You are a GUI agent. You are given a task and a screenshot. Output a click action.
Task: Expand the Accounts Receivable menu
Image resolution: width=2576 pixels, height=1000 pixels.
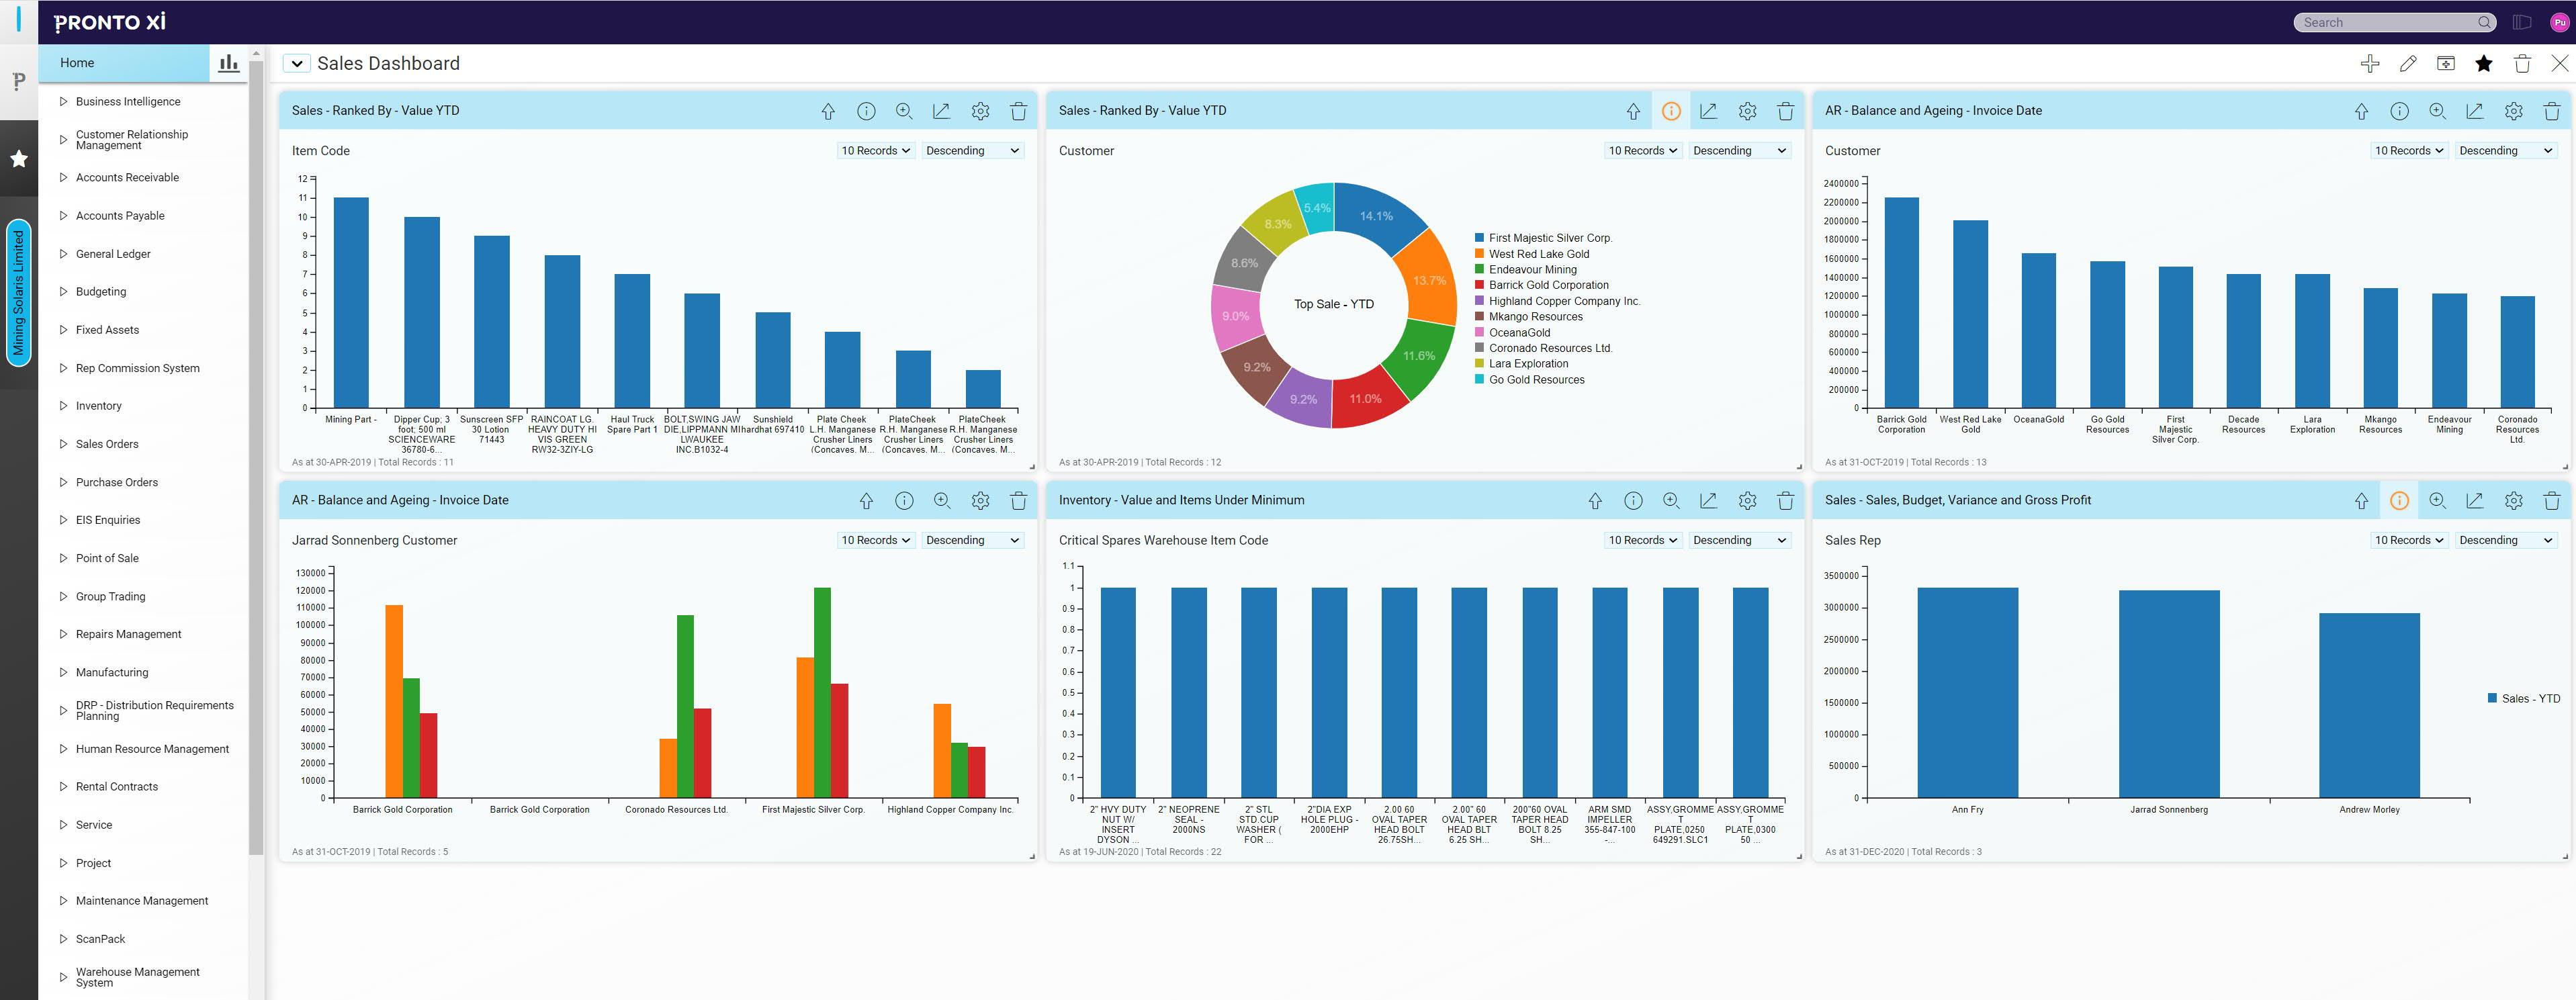[127, 178]
